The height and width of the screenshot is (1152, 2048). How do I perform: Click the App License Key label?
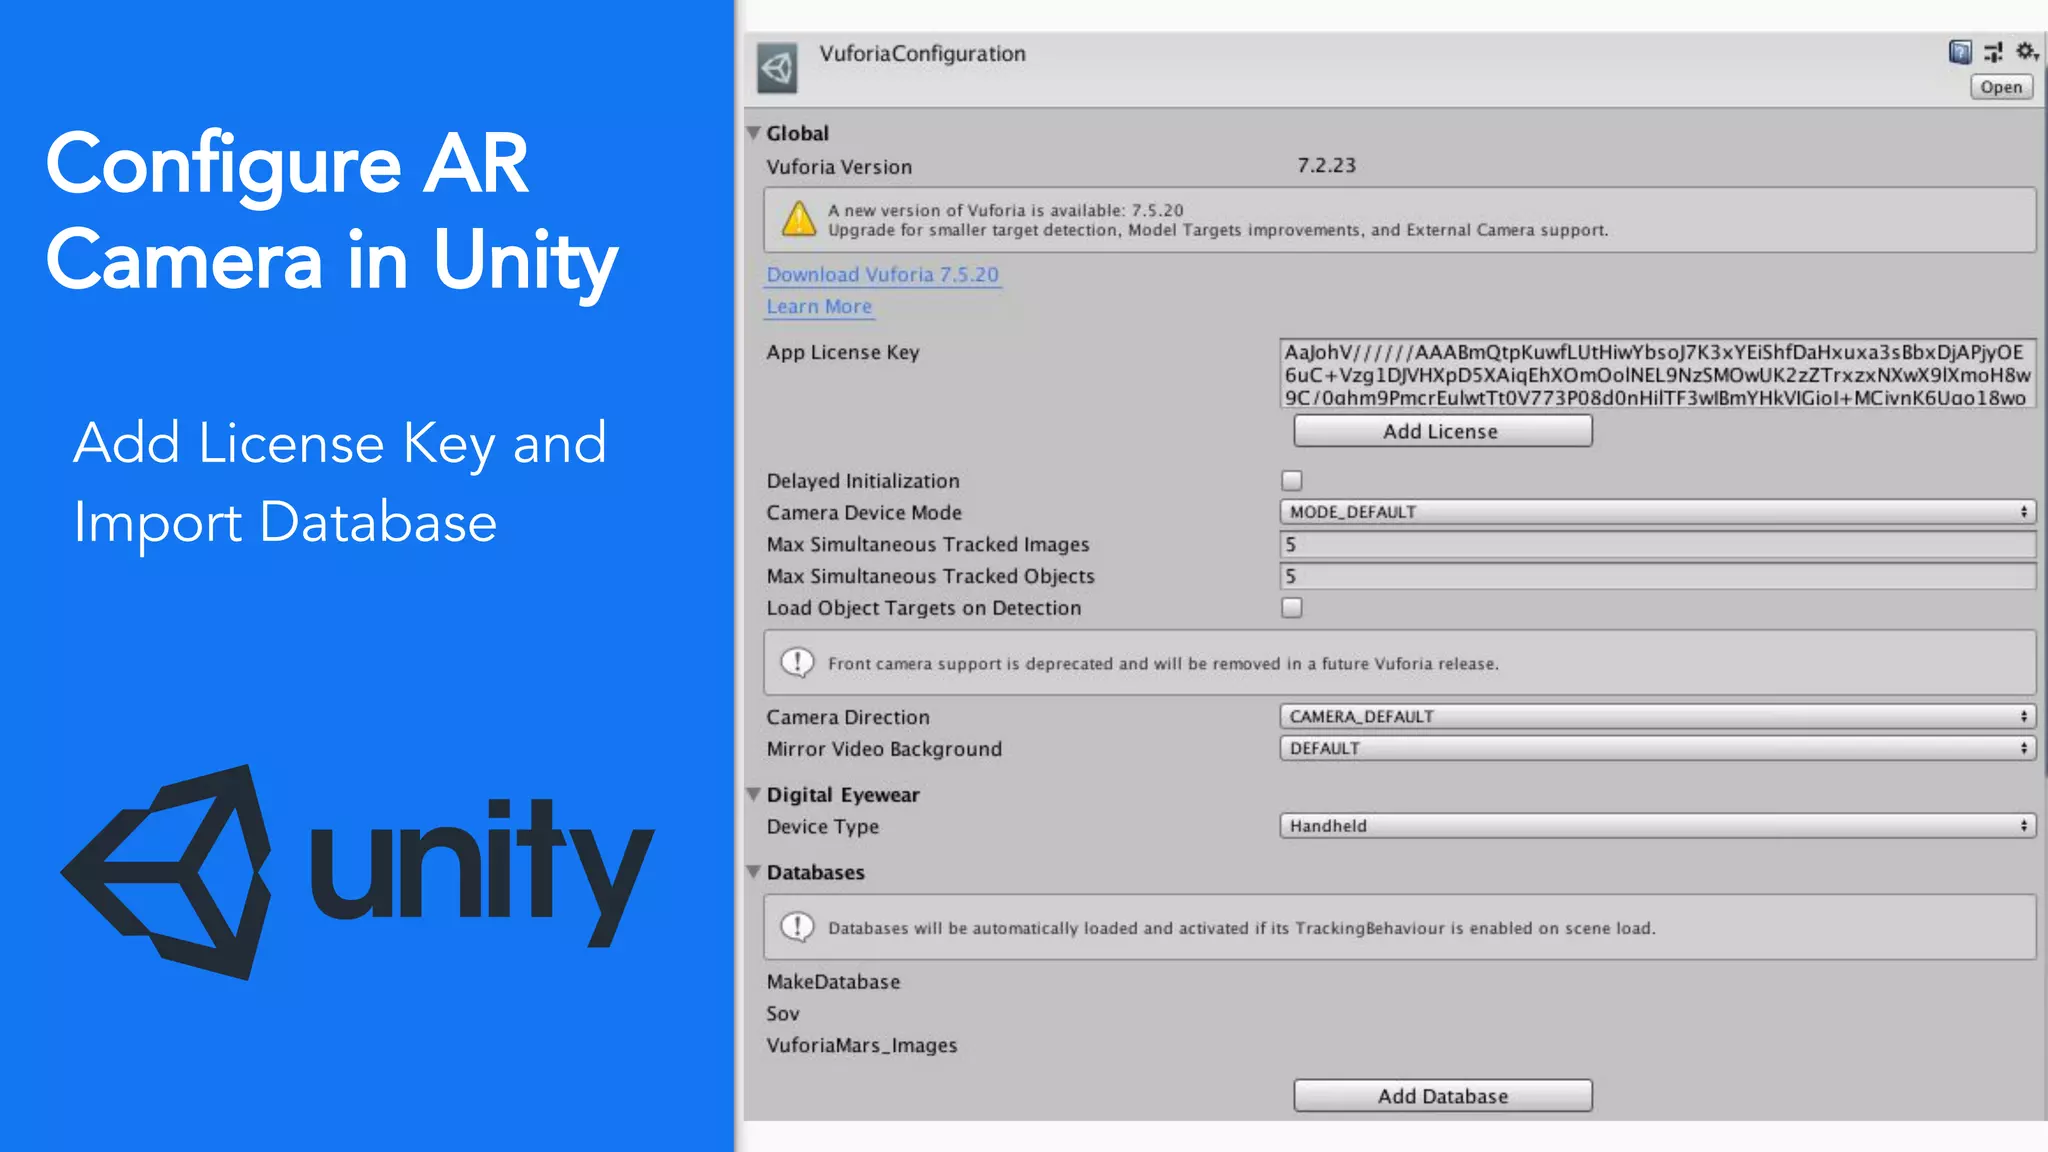tap(843, 352)
